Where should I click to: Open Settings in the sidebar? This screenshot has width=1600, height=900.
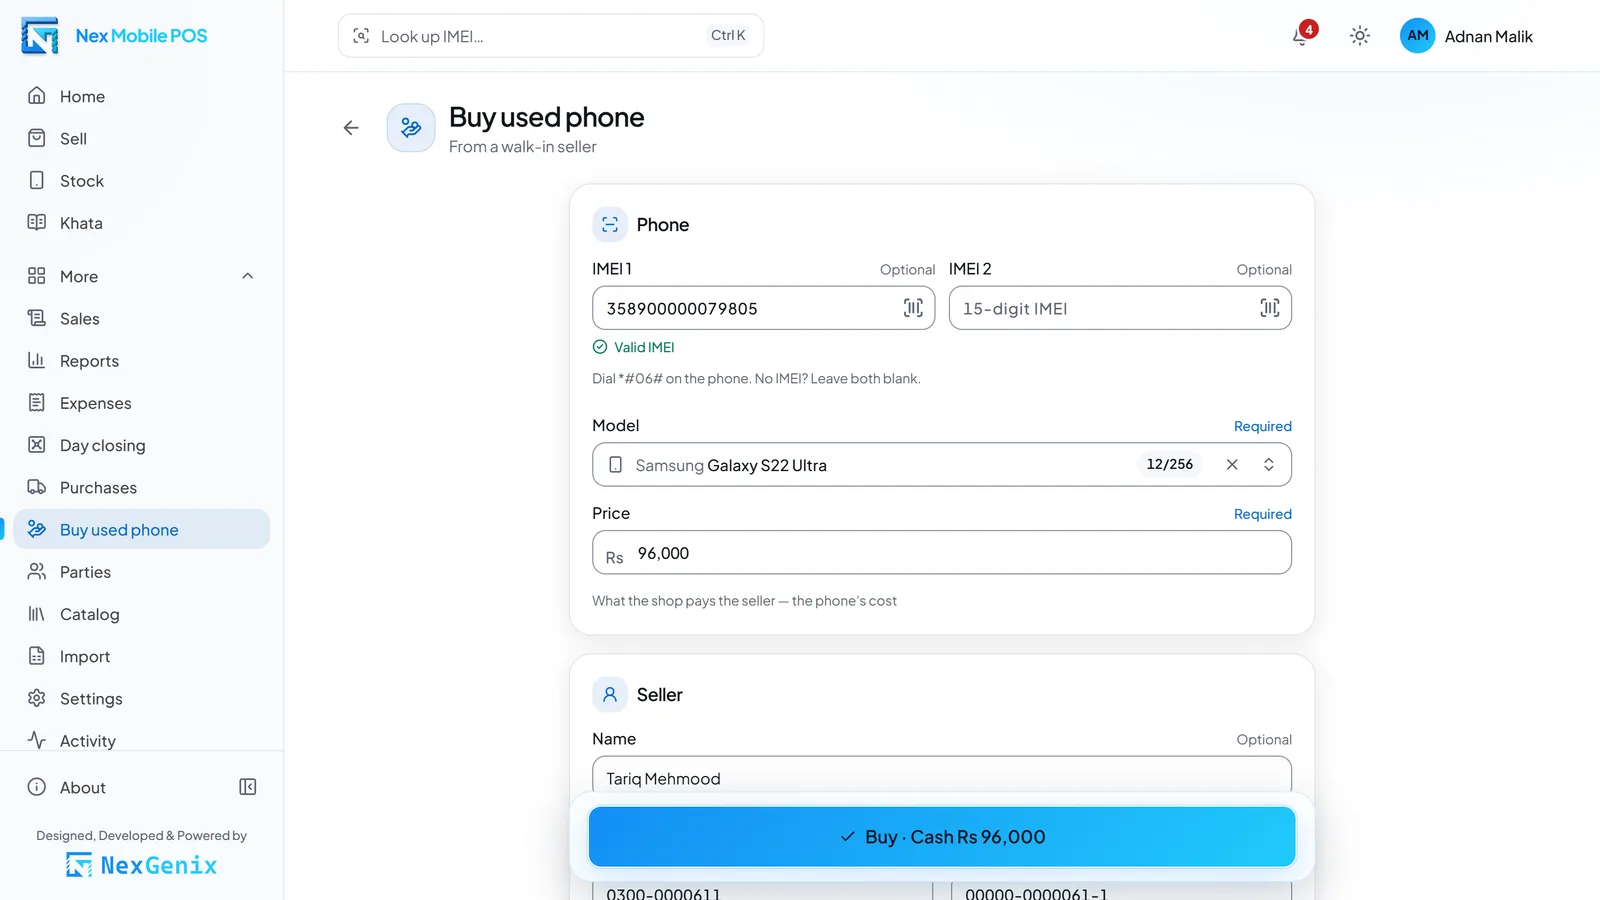[x=142, y=698]
